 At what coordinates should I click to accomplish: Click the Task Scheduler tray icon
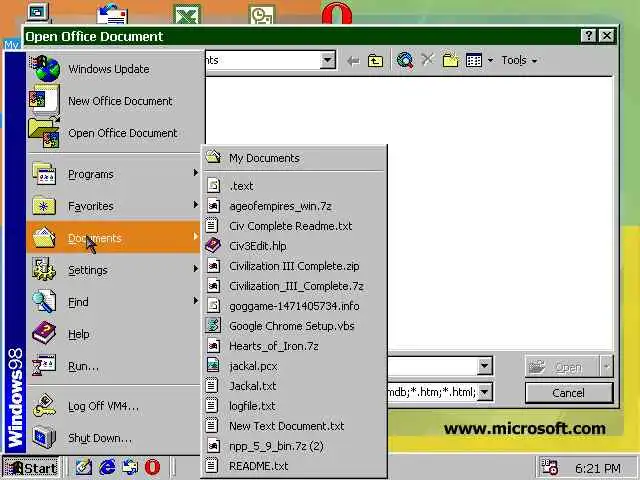549,467
